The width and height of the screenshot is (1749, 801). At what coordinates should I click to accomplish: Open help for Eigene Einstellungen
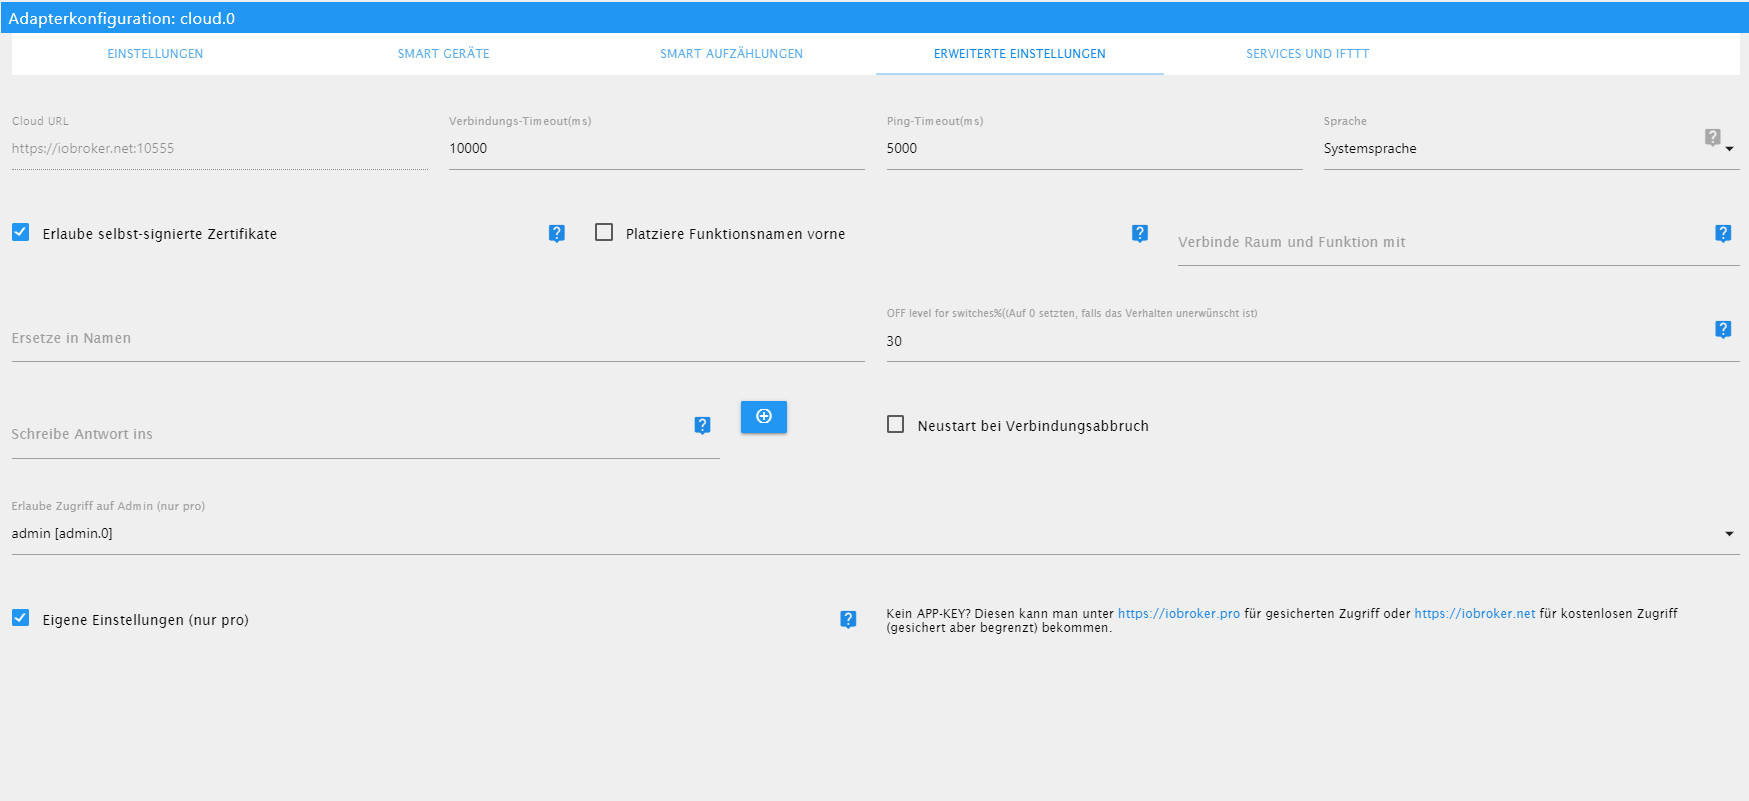coord(848,619)
